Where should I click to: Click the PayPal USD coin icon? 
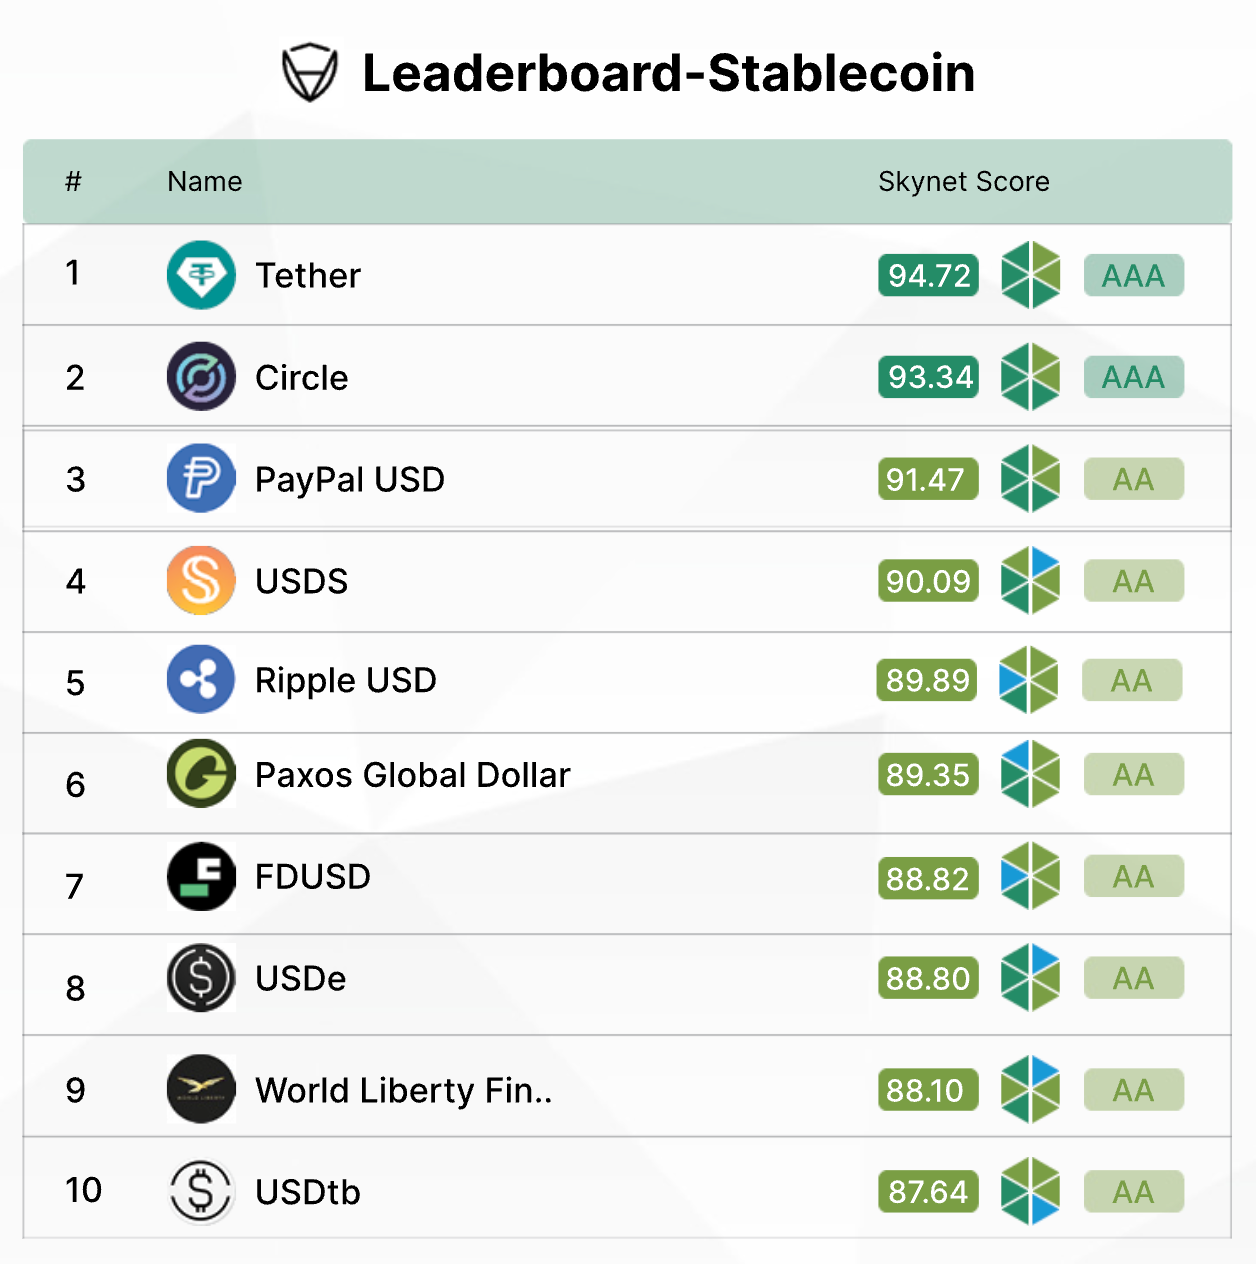[201, 479]
